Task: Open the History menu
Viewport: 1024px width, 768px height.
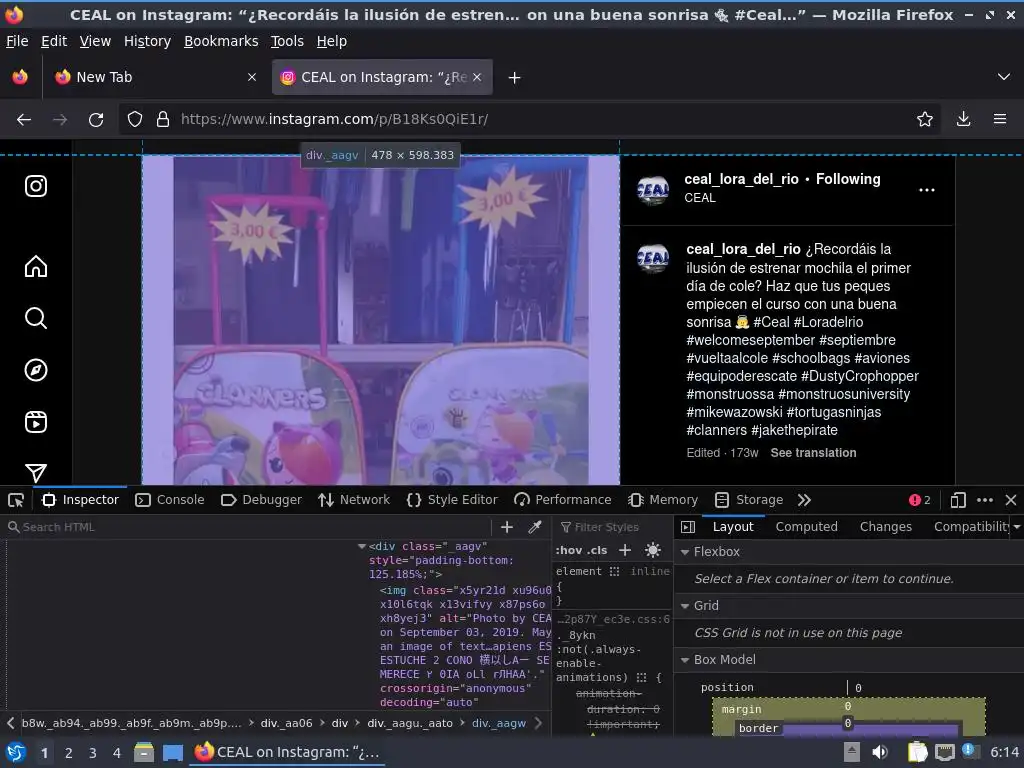Action: [148, 41]
